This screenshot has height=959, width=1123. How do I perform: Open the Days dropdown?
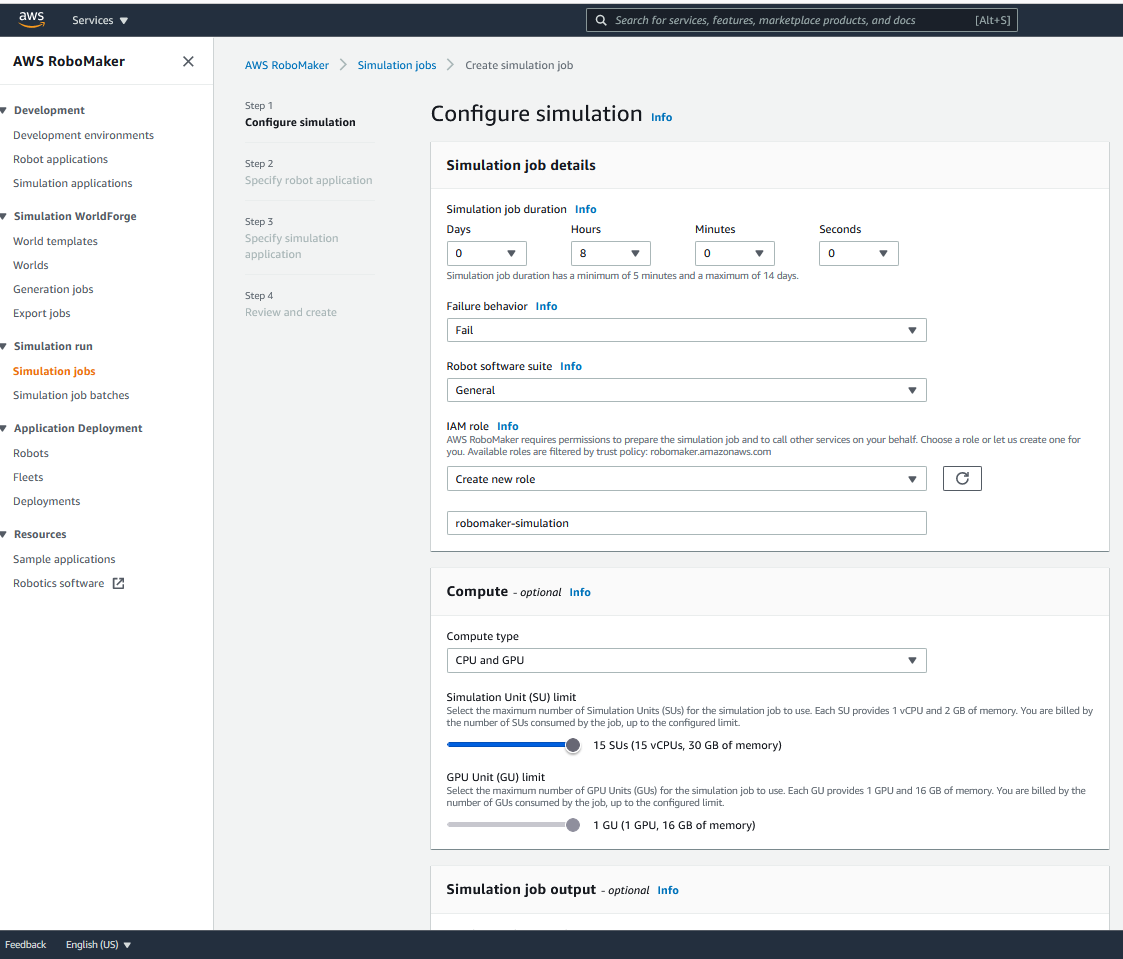point(486,254)
